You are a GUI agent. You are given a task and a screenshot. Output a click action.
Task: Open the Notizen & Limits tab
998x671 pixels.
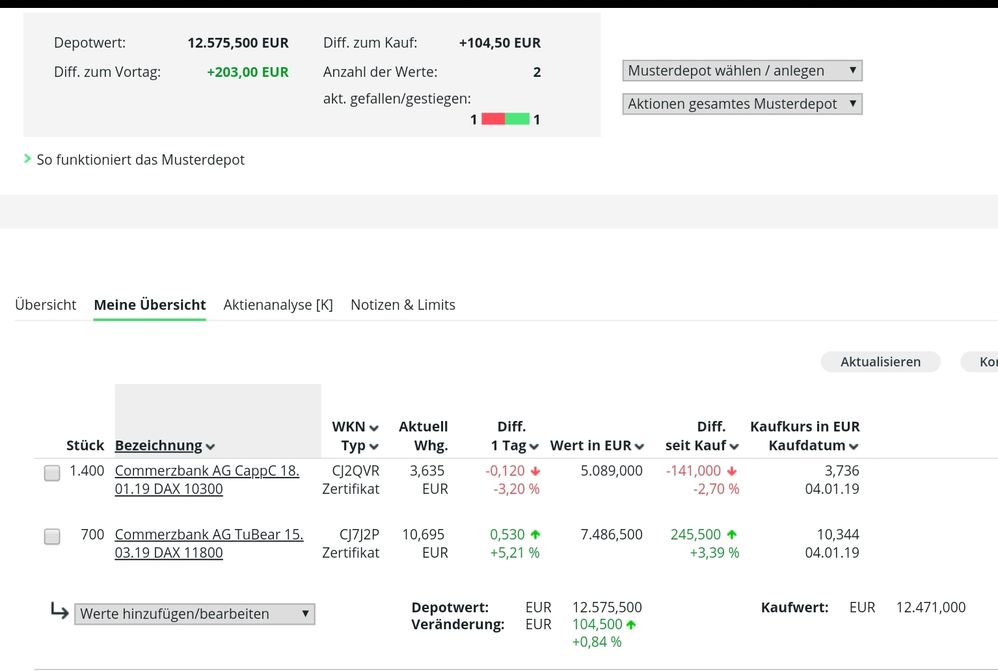[x=403, y=304]
